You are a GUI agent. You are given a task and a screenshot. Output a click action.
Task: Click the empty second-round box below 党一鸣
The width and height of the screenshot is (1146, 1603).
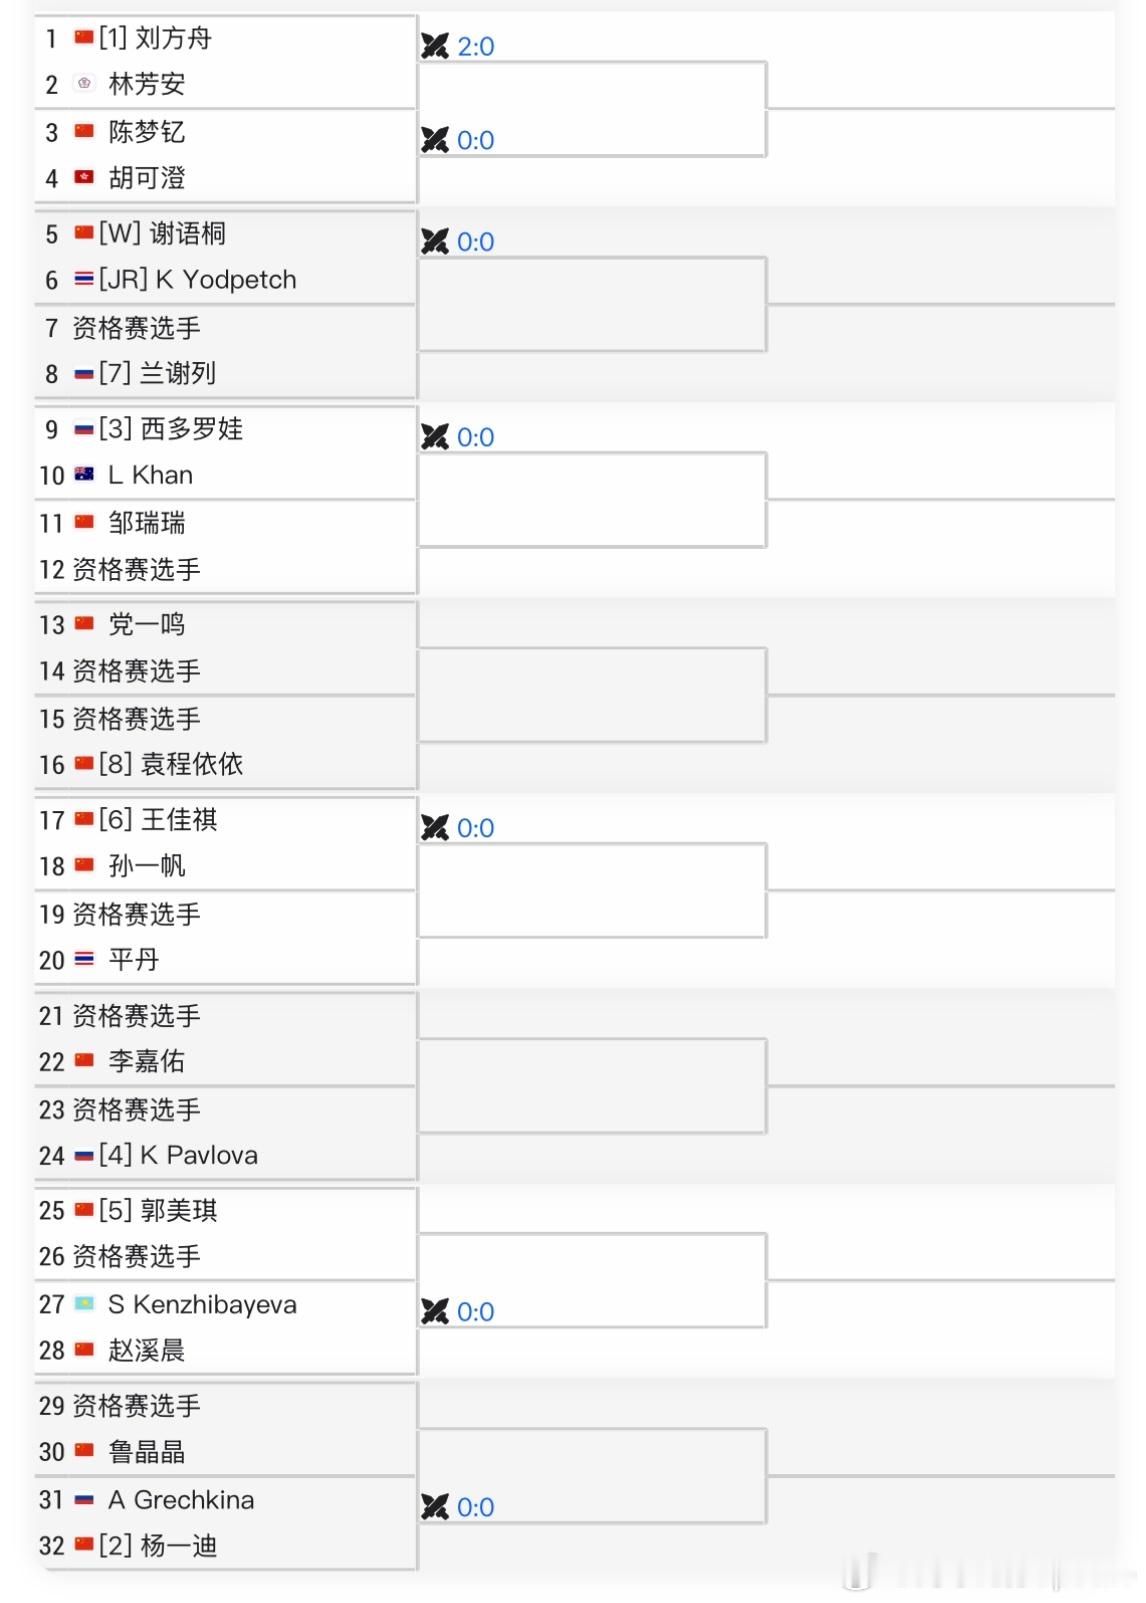[592, 695]
